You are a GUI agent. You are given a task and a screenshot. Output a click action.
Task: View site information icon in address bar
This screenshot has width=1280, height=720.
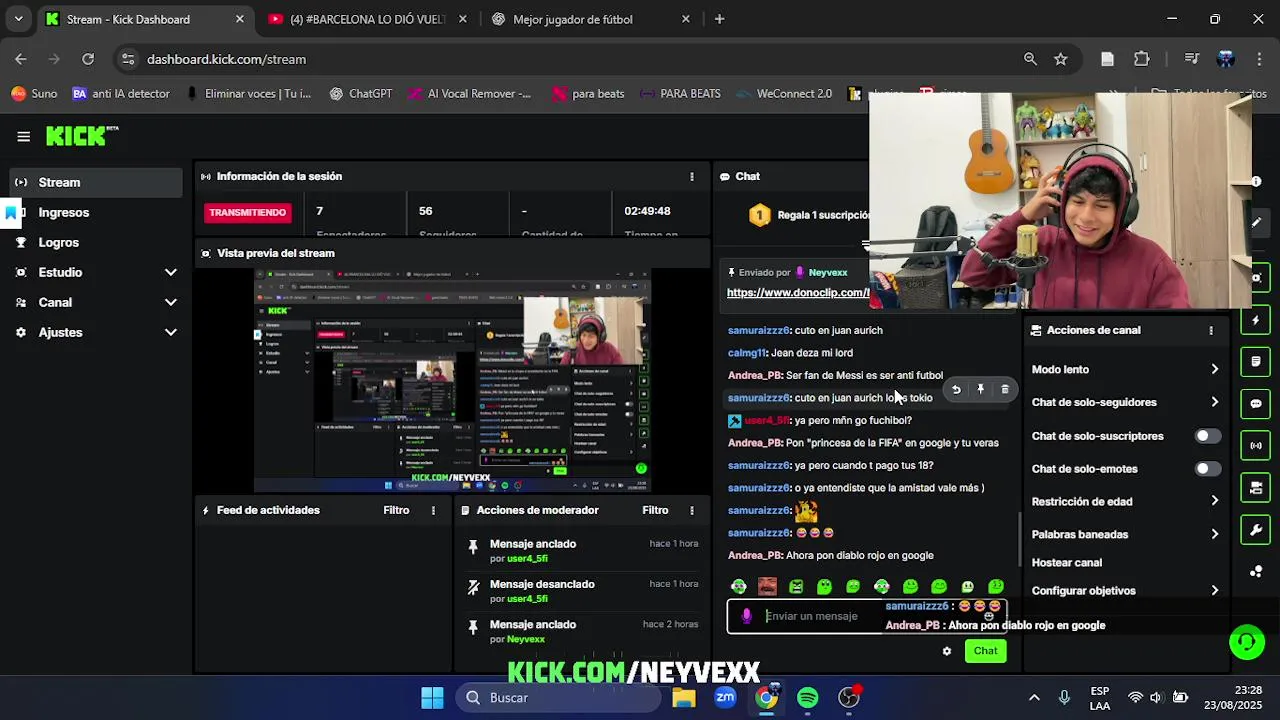128,59
